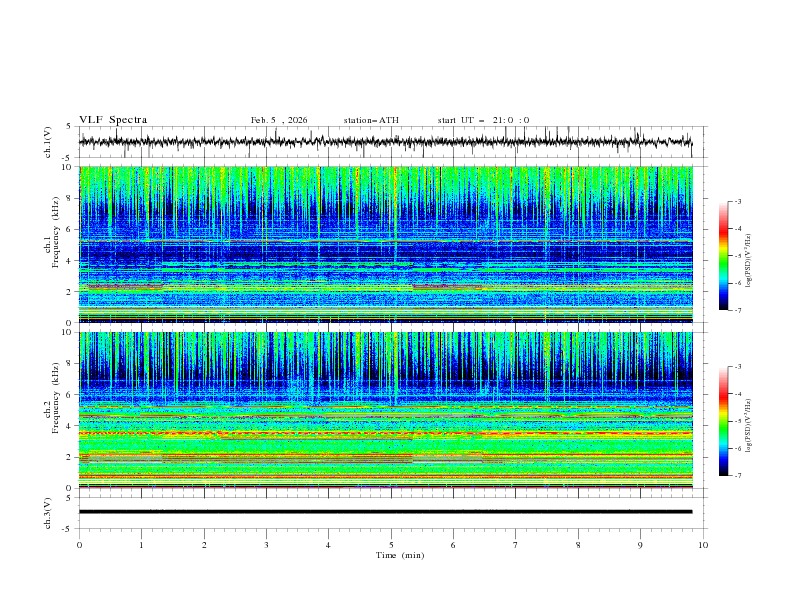The height and width of the screenshot is (612, 792).
Task: Click the ch.1 voltage waveform trace
Action: pos(385,142)
